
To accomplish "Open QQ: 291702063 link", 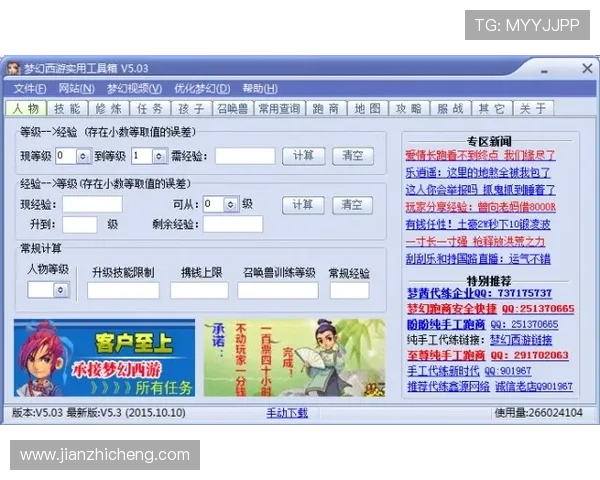I will tap(530, 356).
